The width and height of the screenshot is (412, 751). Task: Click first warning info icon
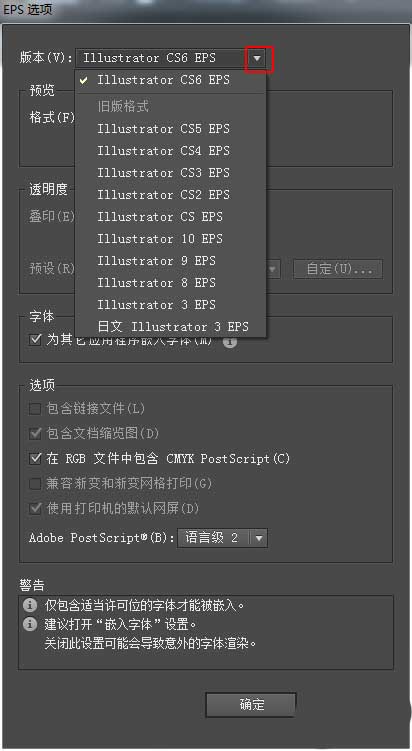[30, 605]
